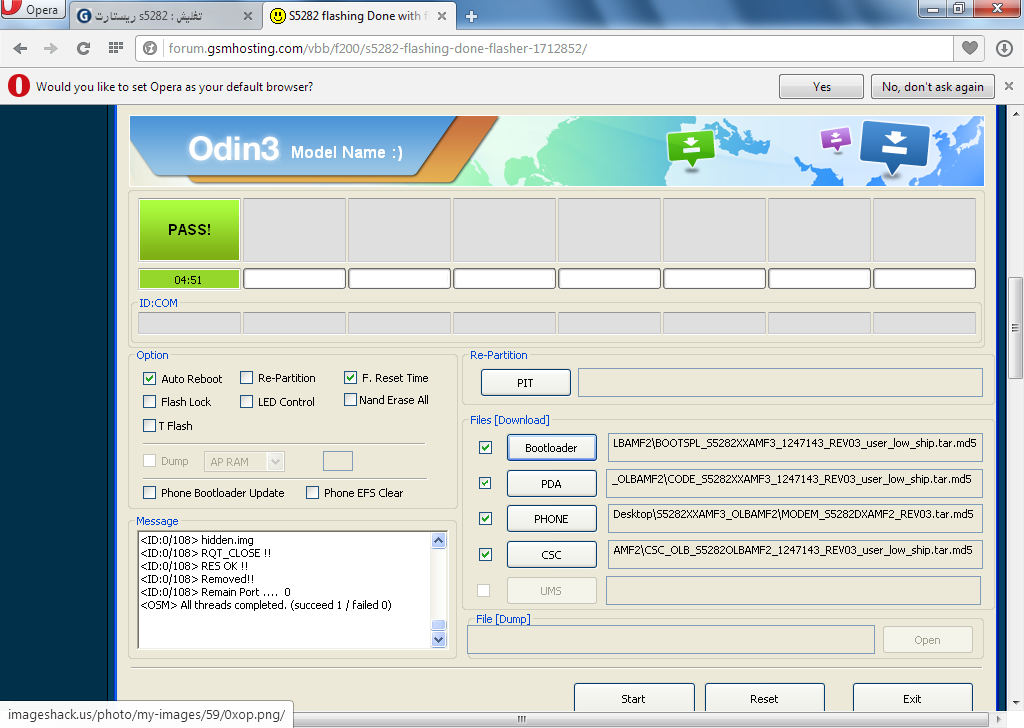Click the MODEM_S5282DXAMF2 path field
This screenshot has width=1024, height=728.
pos(794,518)
